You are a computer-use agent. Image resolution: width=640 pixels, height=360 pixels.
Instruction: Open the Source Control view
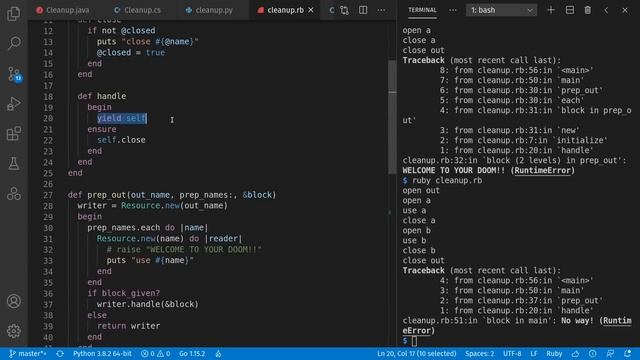pos(14,74)
